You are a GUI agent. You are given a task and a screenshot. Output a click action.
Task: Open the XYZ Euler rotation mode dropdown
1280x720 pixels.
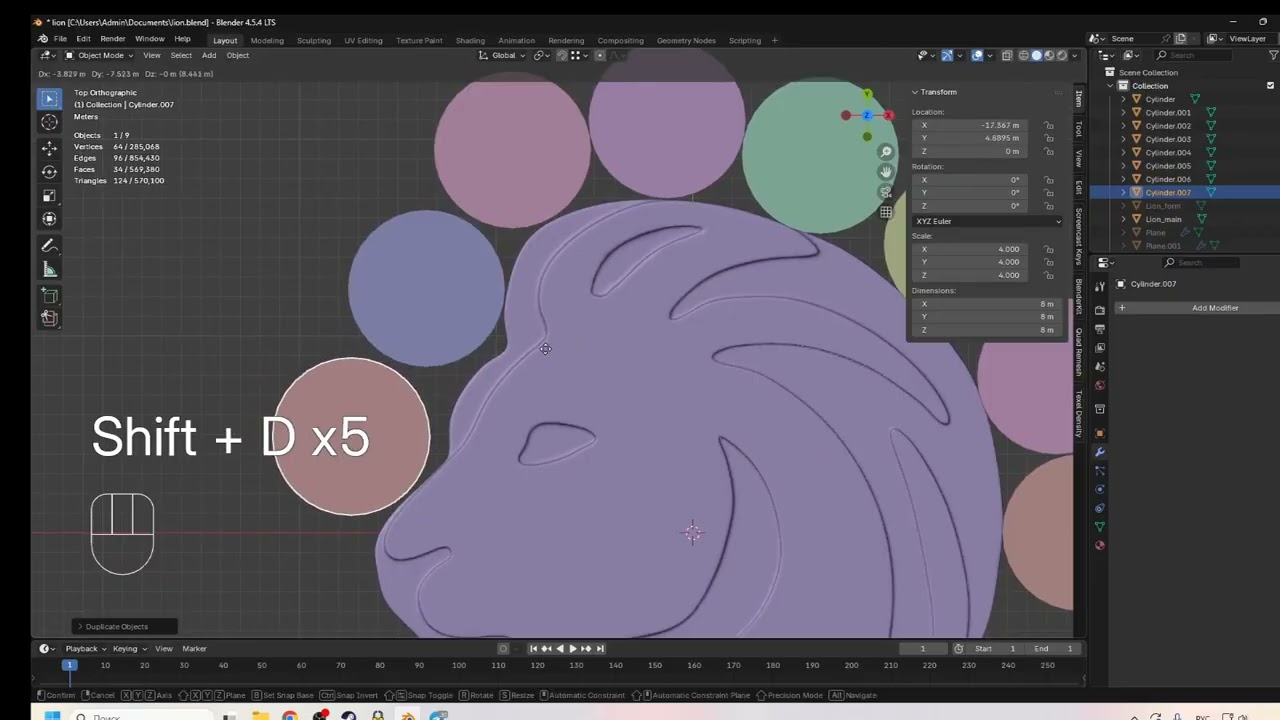pos(986,221)
